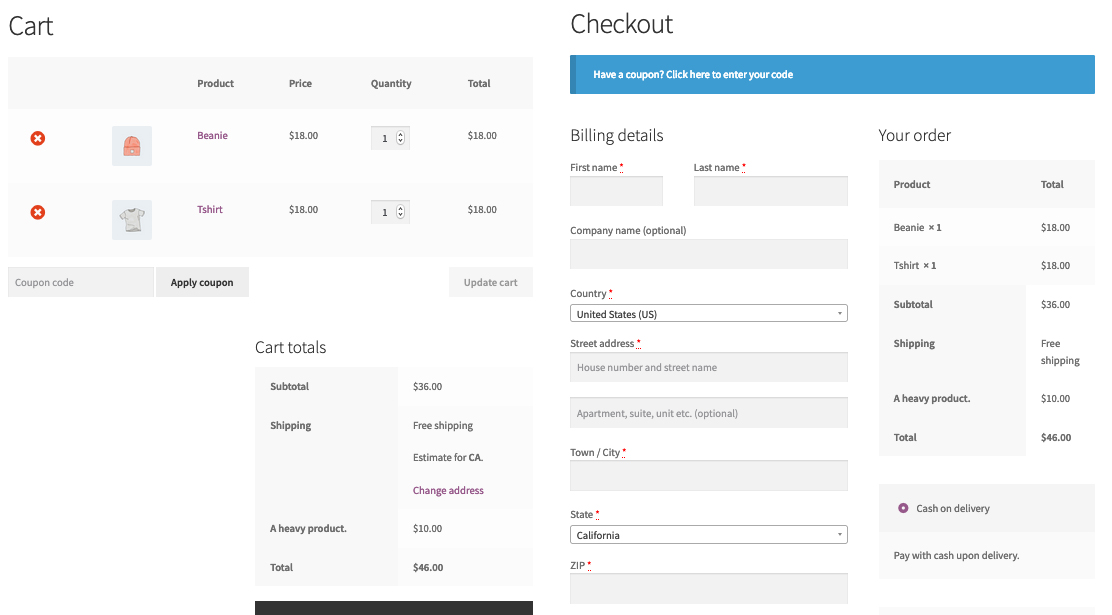This screenshot has width=1112, height=615.
Task: Click the Last name field
Action: 770,191
